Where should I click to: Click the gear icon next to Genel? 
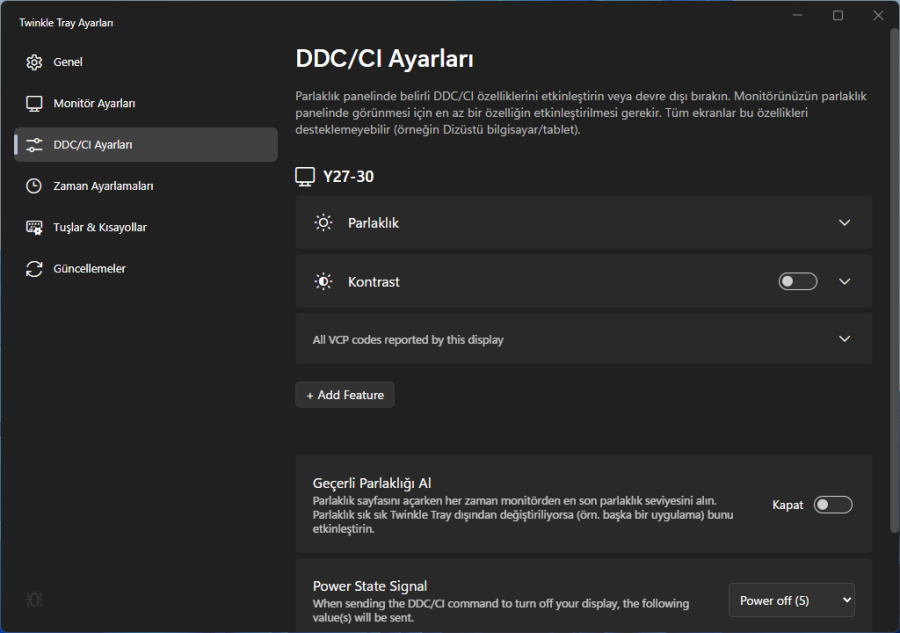(x=34, y=62)
